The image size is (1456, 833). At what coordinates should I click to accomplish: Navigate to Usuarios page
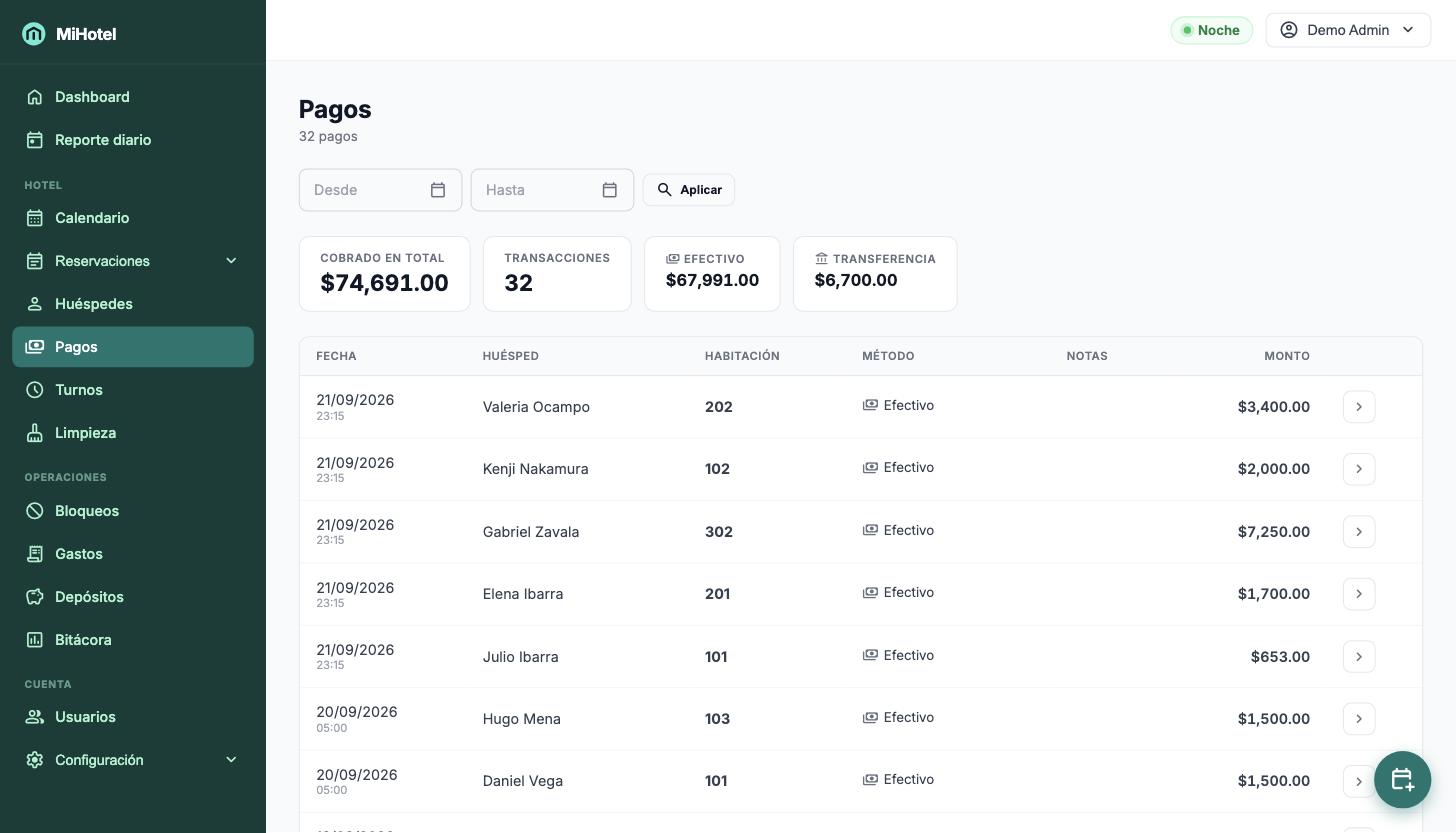click(x=133, y=717)
